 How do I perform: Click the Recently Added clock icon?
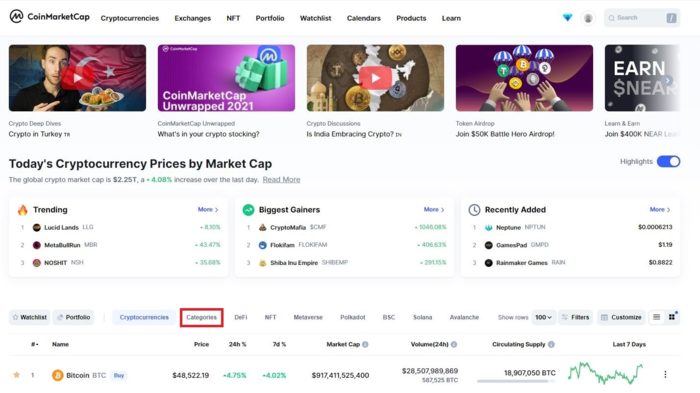pyautogui.click(x=474, y=209)
